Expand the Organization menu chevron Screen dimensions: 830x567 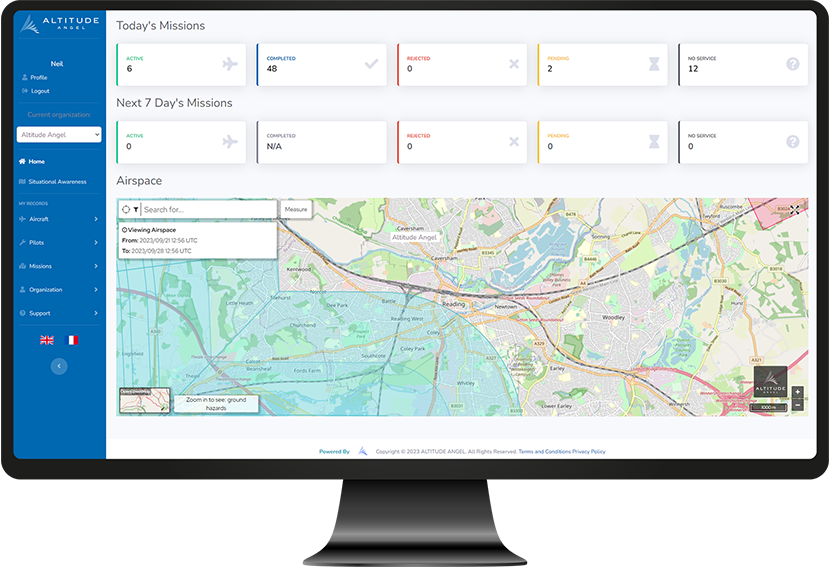96,290
